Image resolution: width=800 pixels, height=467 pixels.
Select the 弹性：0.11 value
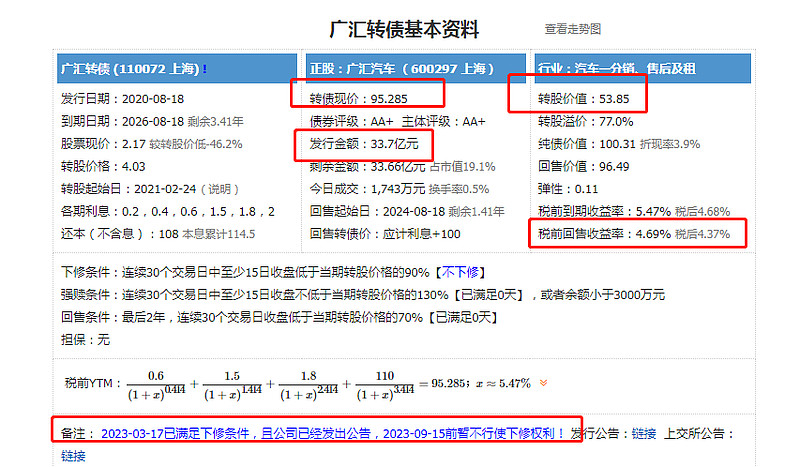(x=568, y=189)
